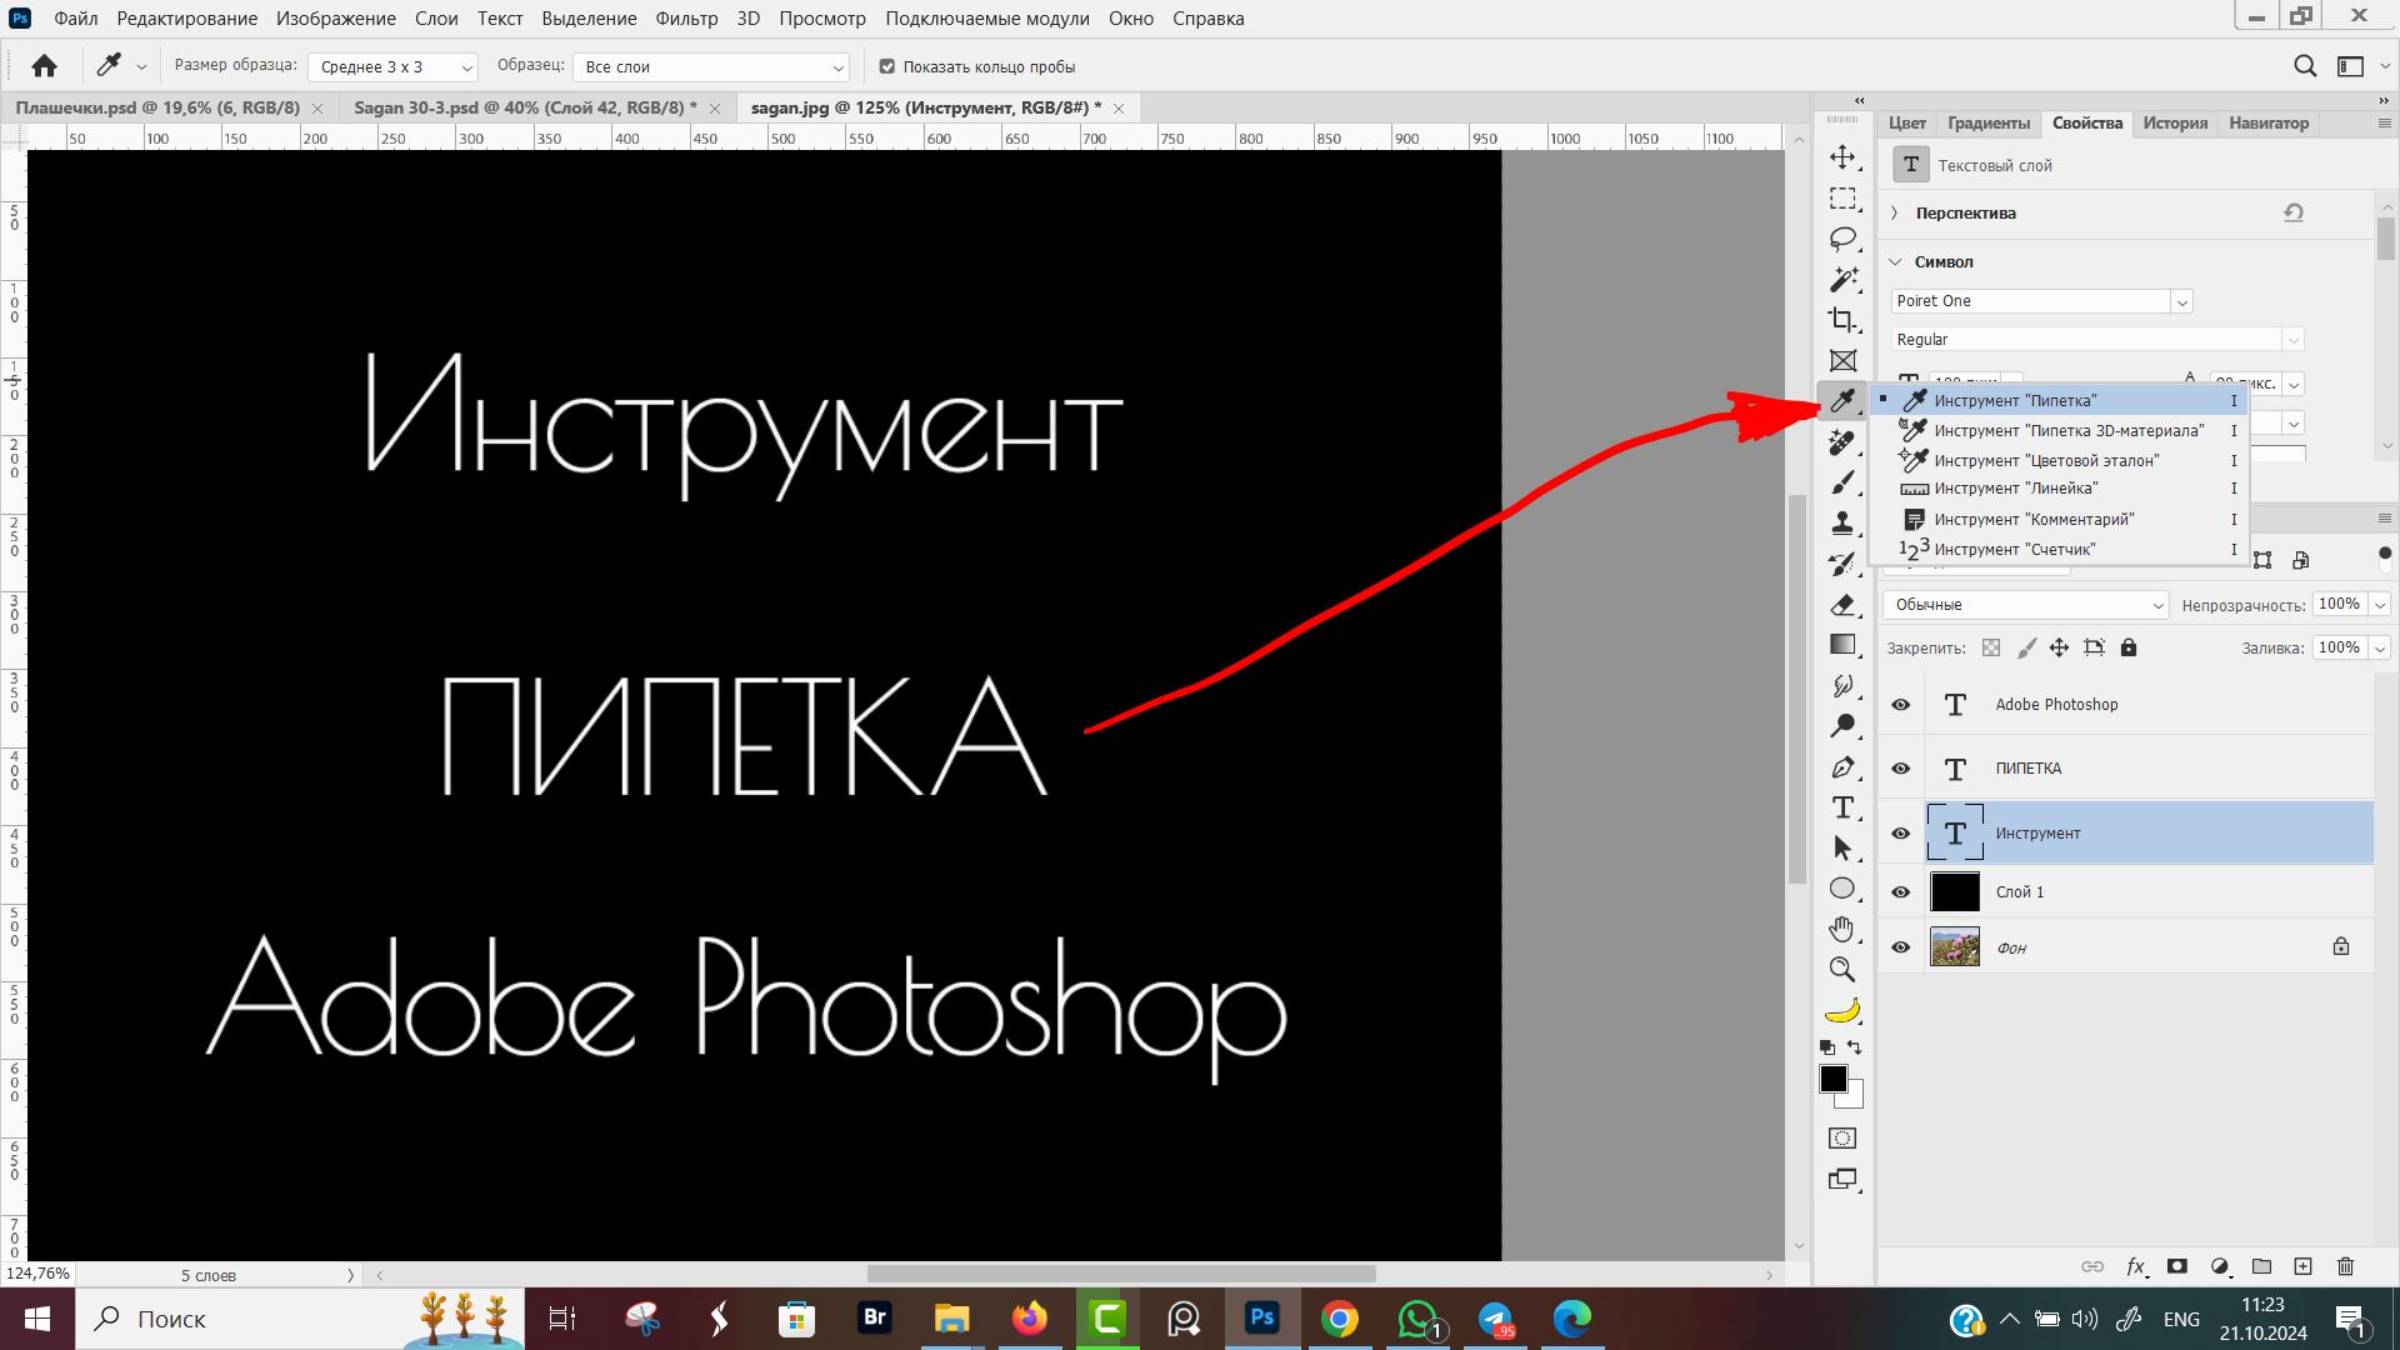Uncheck 'Показать кольцо пробы' checkbox

coord(886,66)
